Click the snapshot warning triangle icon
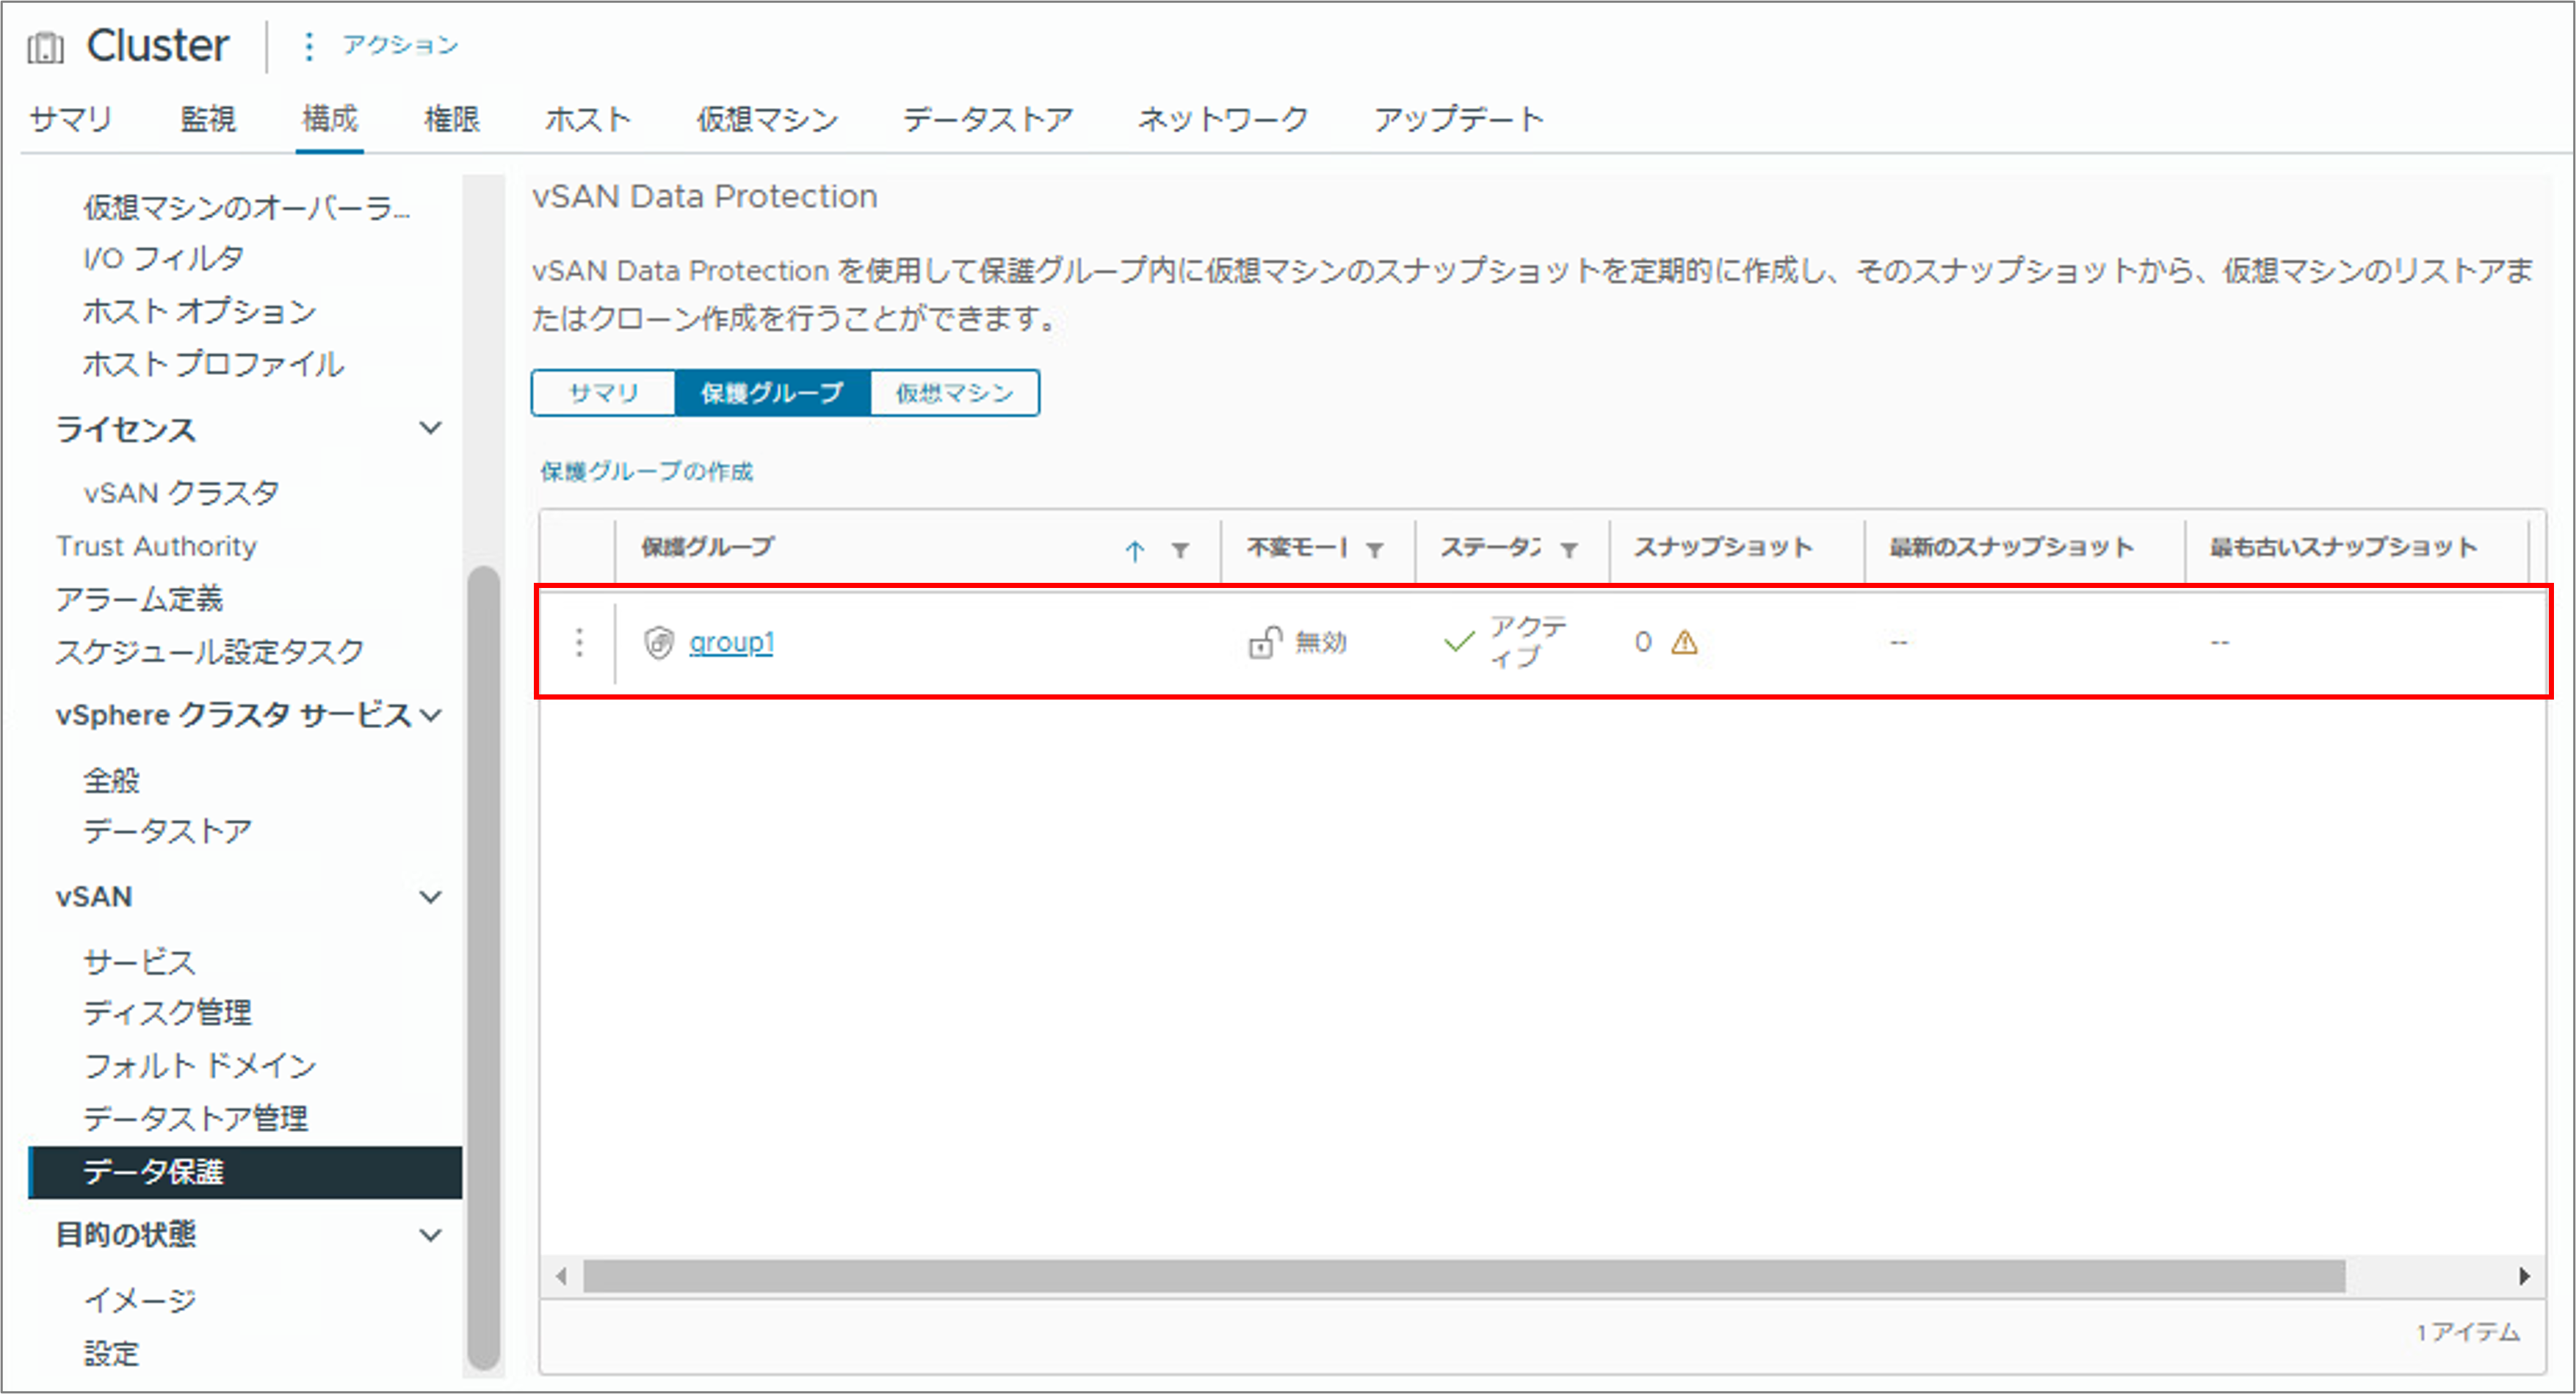The image size is (2576, 1394). pos(1684,642)
